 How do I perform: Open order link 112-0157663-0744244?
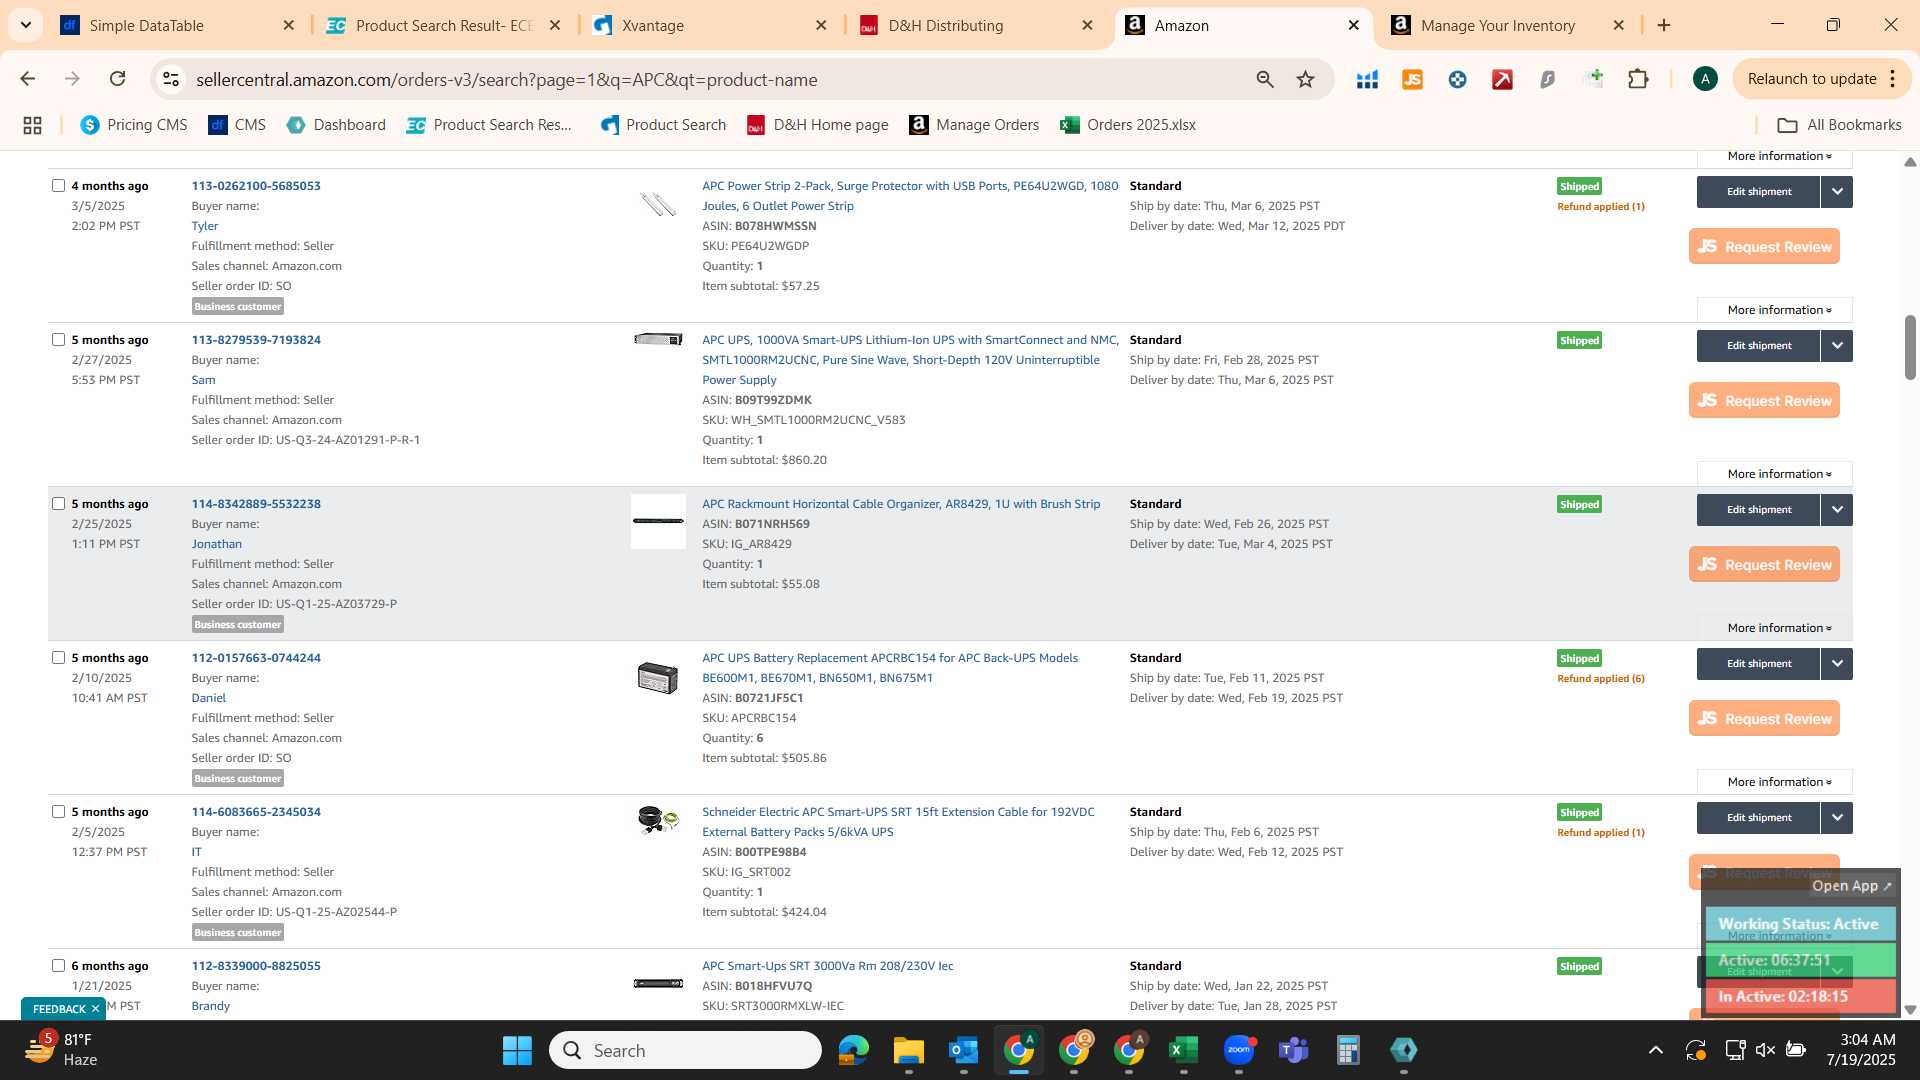(256, 658)
